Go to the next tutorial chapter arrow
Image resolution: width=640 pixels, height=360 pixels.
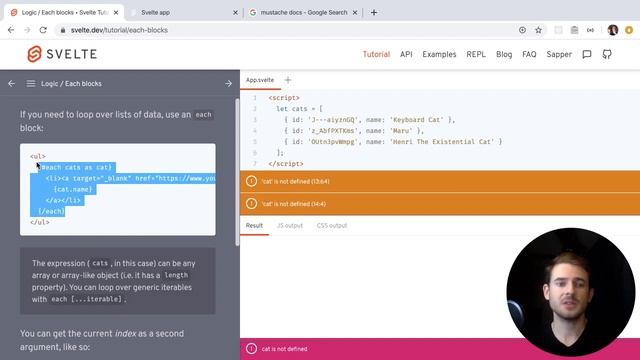[x=228, y=83]
